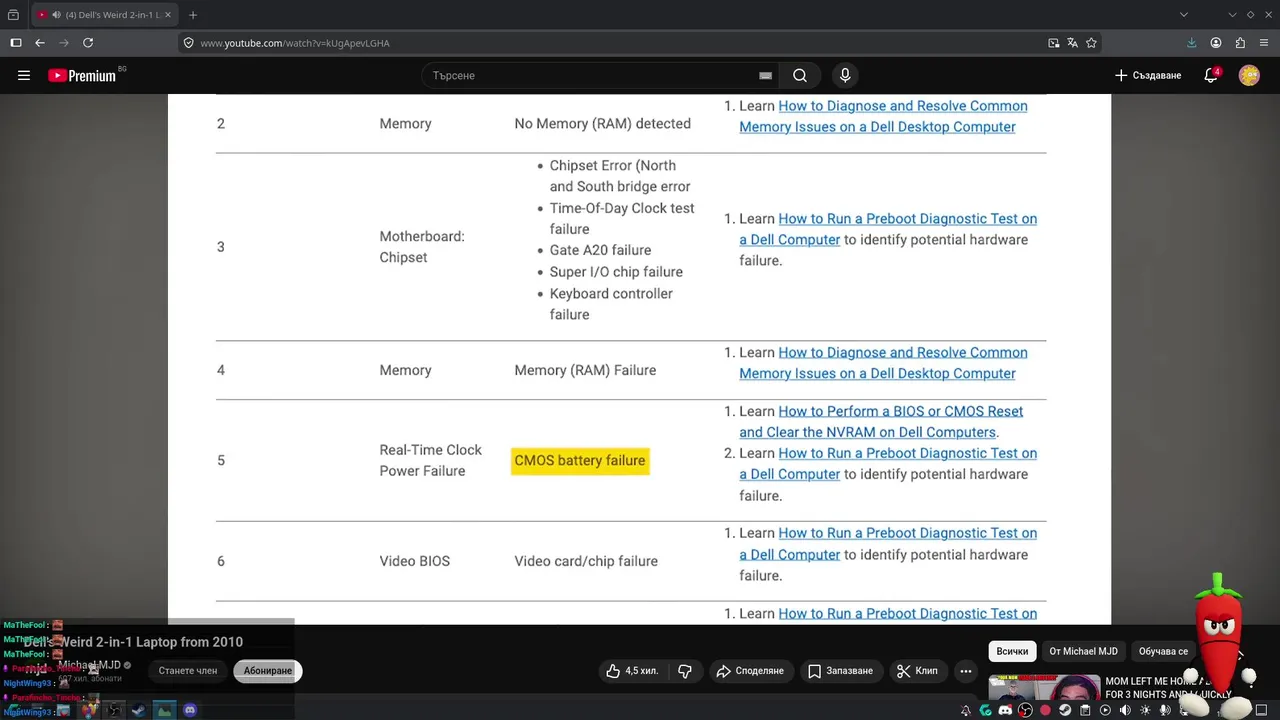Like the video with thumbs-up
Screen dimensions: 1280x720
pyautogui.click(x=634, y=671)
